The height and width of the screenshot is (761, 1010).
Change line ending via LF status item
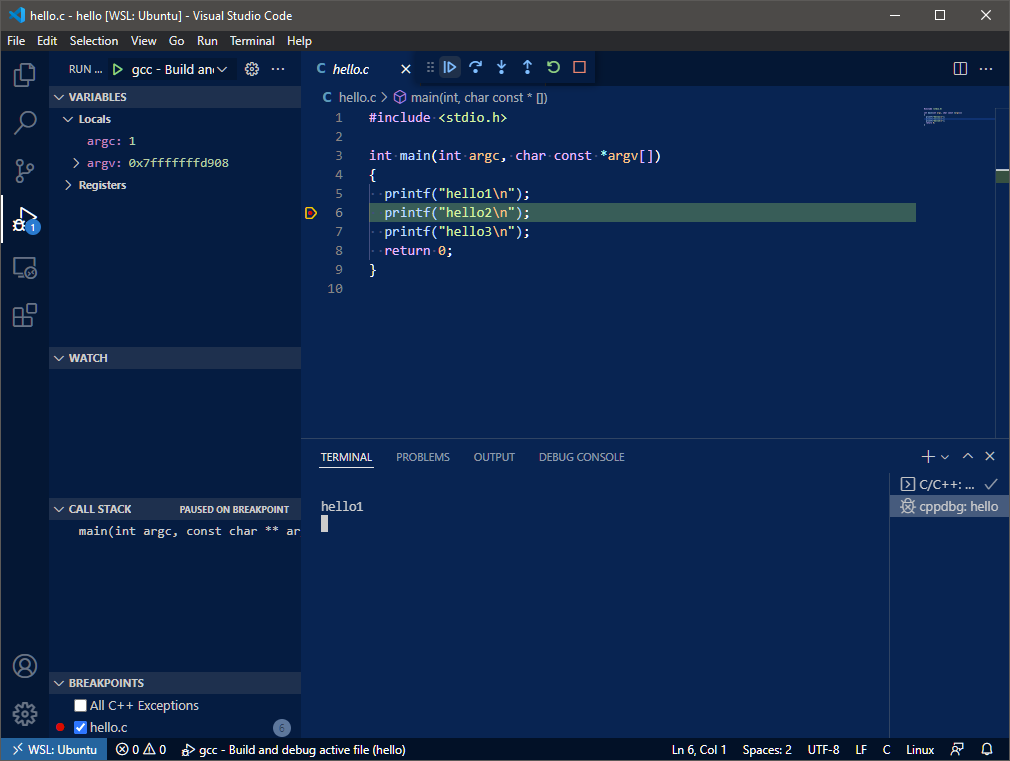(861, 749)
